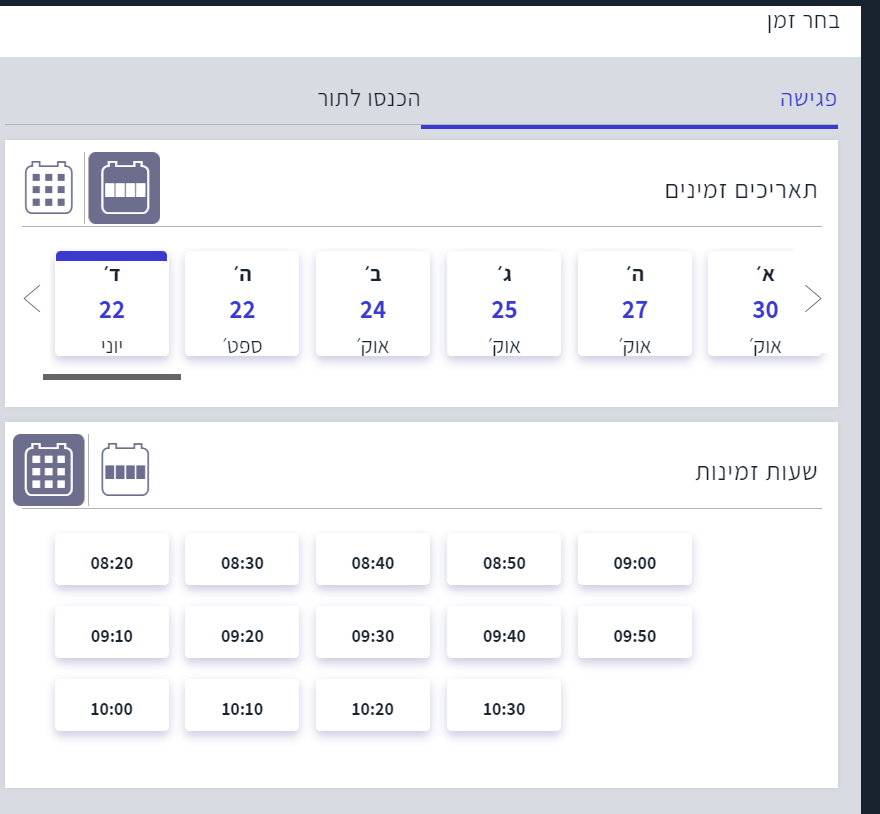Select the 08:20 time slot

point(112,562)
